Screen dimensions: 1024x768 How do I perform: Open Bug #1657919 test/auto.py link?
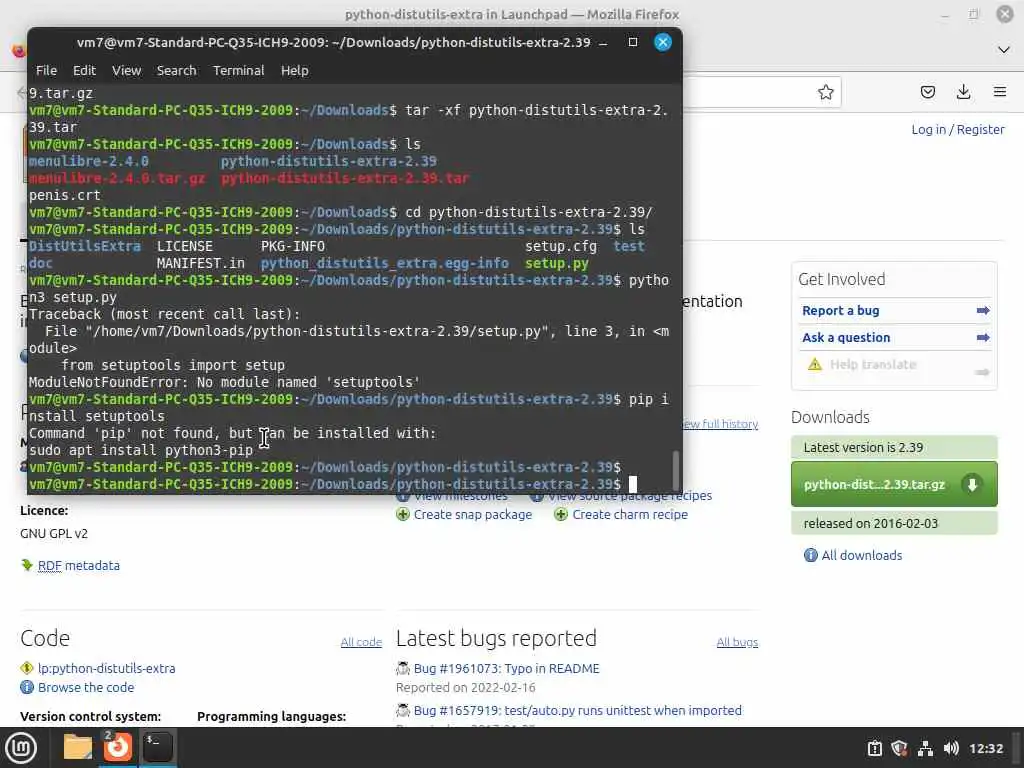pos(578,711)
